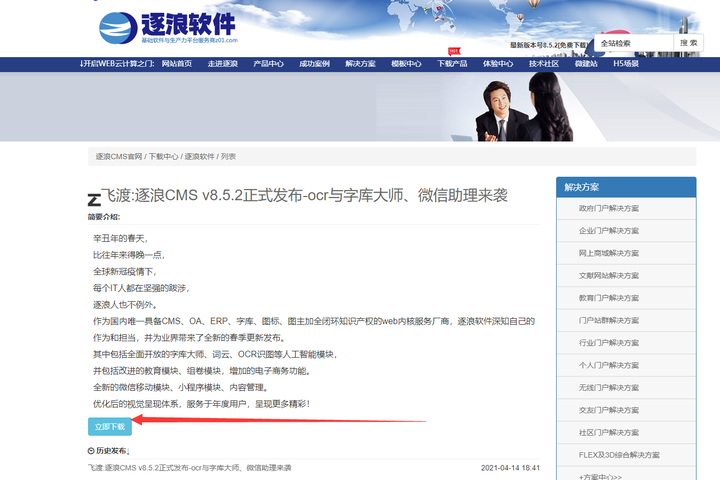The height and width of the screenshot is (480, 720).
Task: Focus the 全站检索 search input field
Action: (x=634, y=43)
